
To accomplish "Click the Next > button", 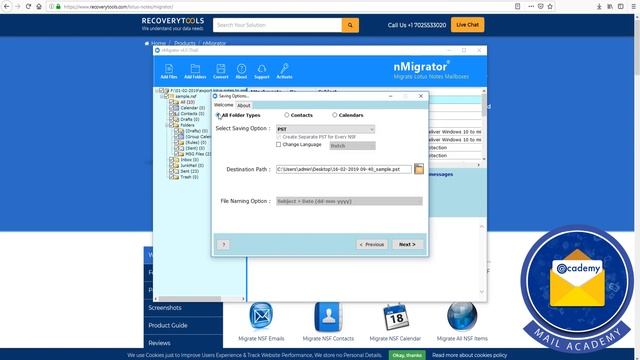I will point(407,244).
